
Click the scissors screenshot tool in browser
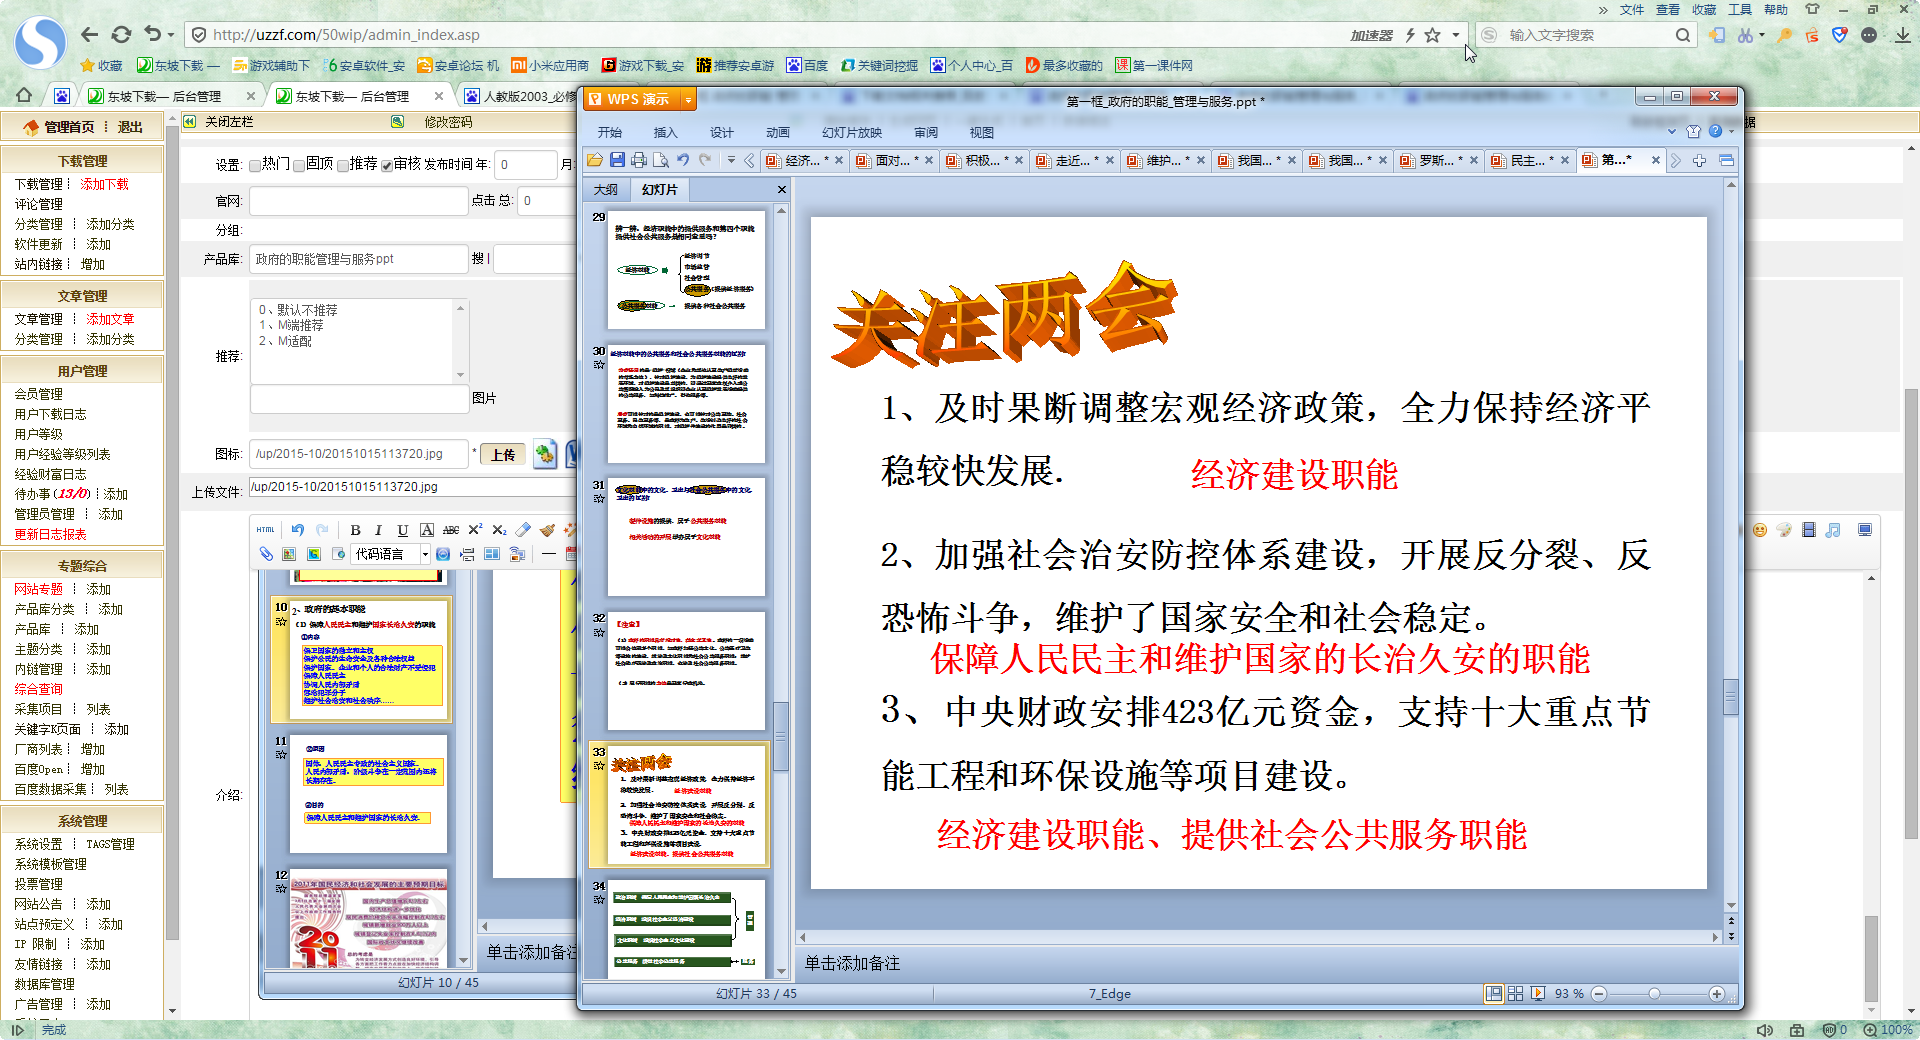click(1745, 35)
